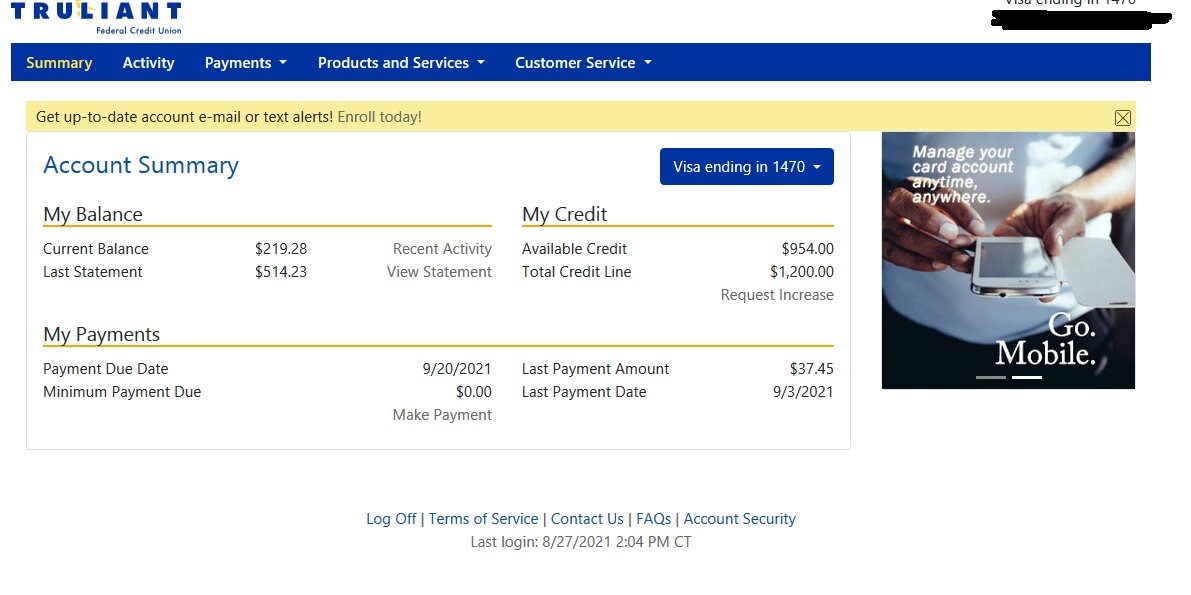Click the Contact Us footer link
Image resolution: width=1191 pixels, height=595 pixels.
pyautogui.click(x=587, y=519)
